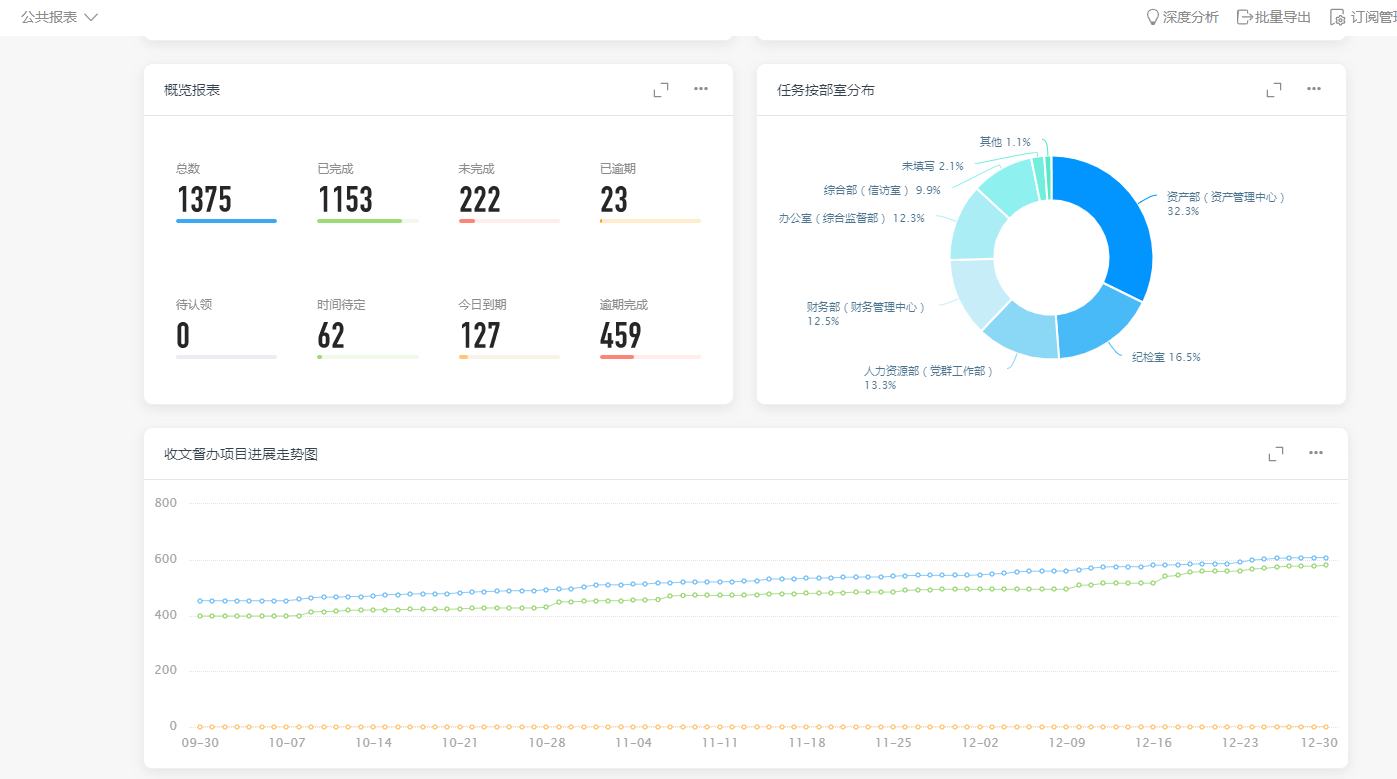This screenshot has height=779, width=1397.
Task: Expand 收文督办项目进展走势图 to fullscreen
Action: click(x=1276, y=454)
